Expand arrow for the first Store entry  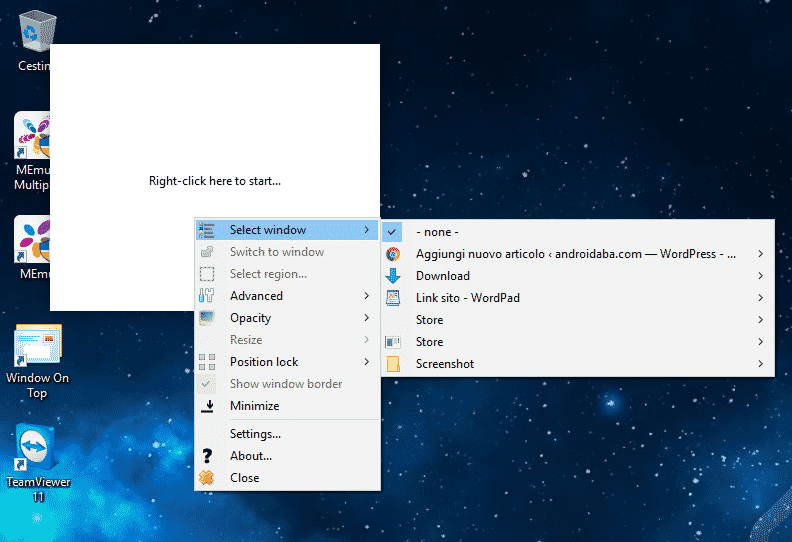[x=761, y=320]
